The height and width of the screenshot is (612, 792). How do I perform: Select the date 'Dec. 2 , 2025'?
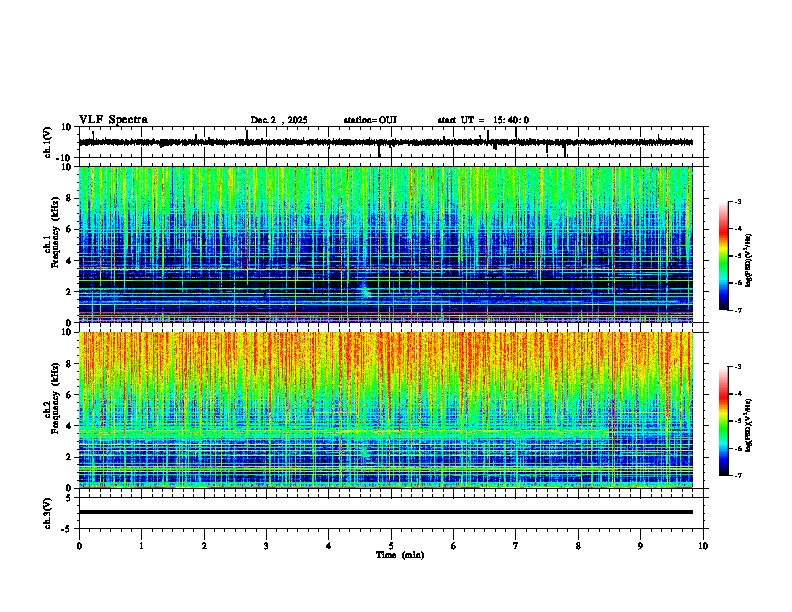click(279, 120)
